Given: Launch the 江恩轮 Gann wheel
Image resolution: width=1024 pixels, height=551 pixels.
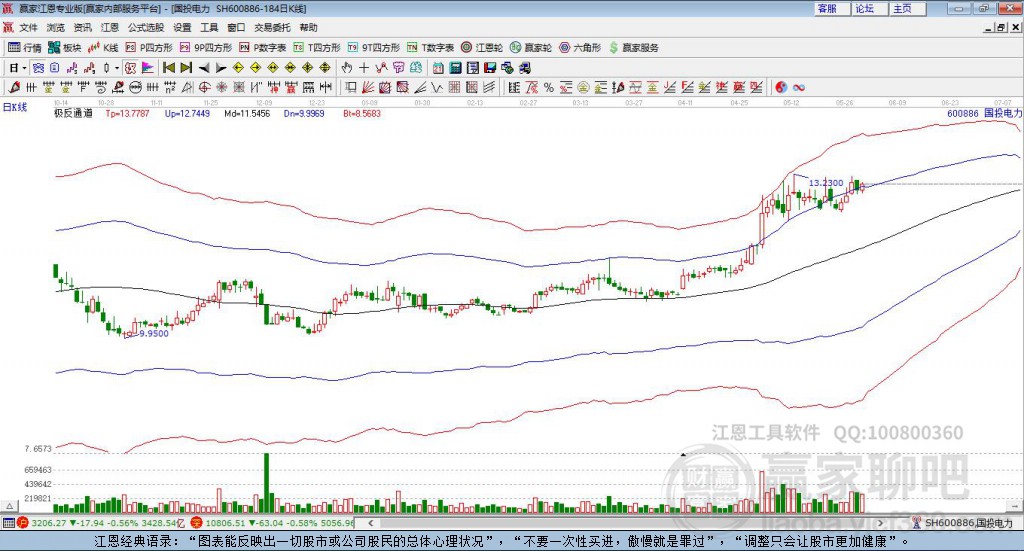Looking at the screenshot, I should click(x=482, y=48).
